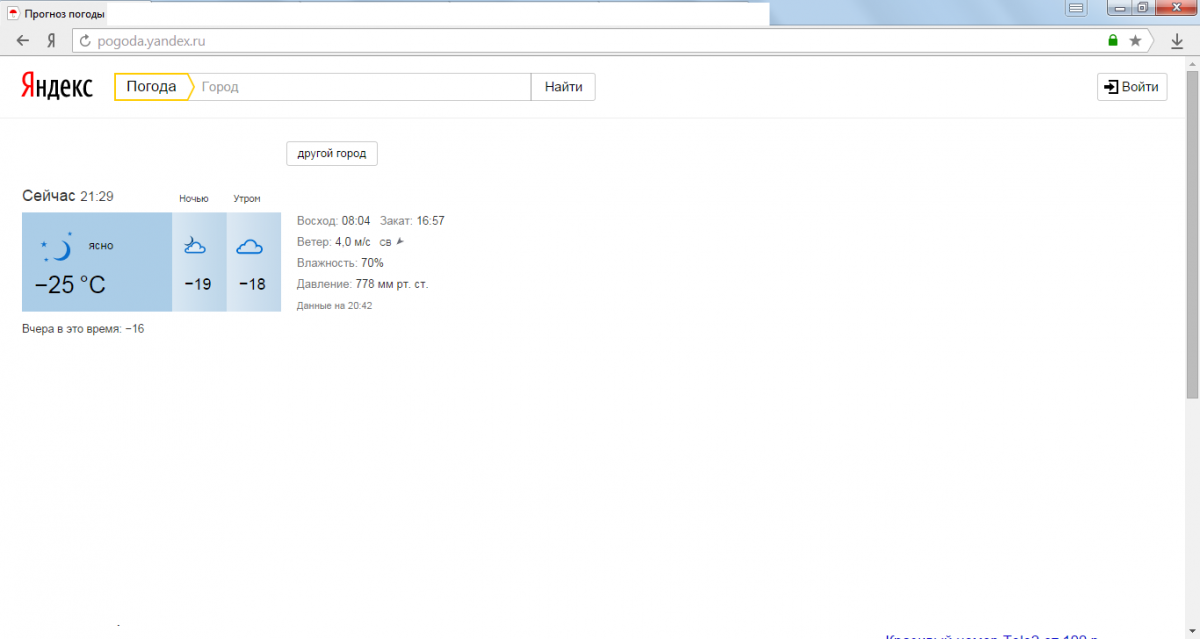Bookmark the page with the star icon

coord(1135,41)
